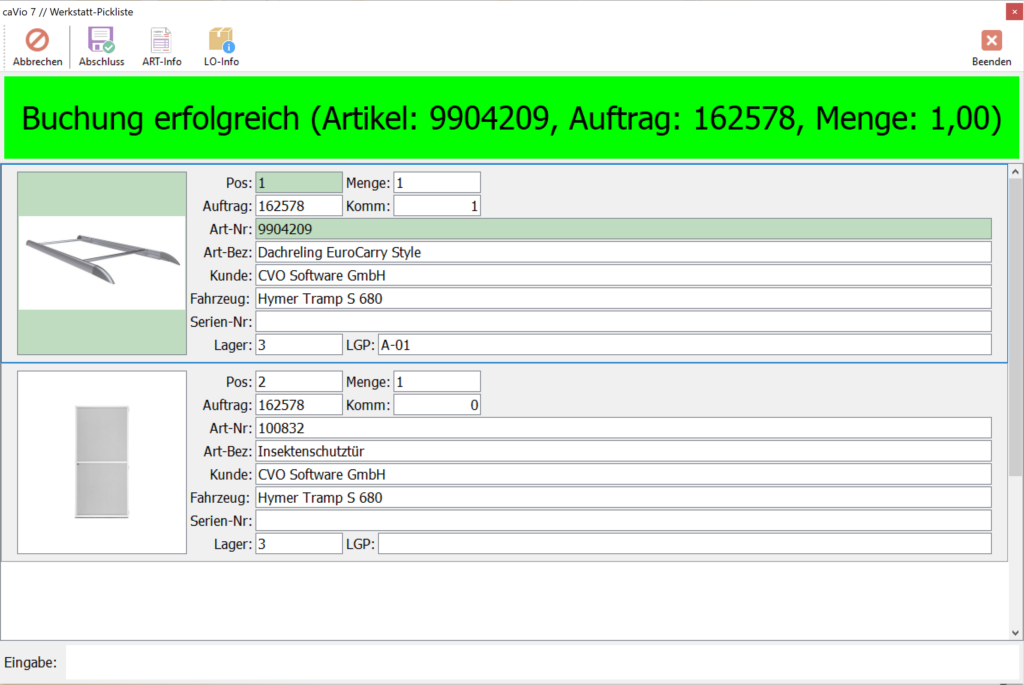
Task: Click the empty Serien-Nr field of position 1
Action: 623,322
